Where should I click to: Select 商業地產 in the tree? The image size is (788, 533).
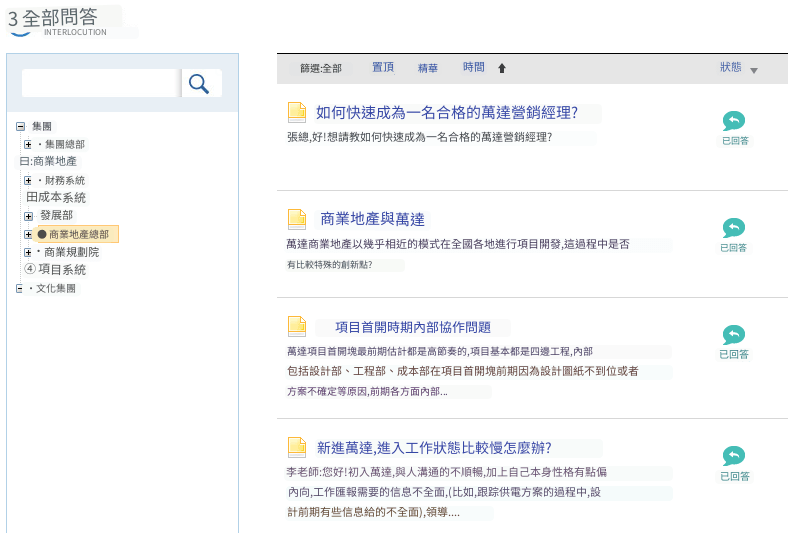[x=55, y=161]
